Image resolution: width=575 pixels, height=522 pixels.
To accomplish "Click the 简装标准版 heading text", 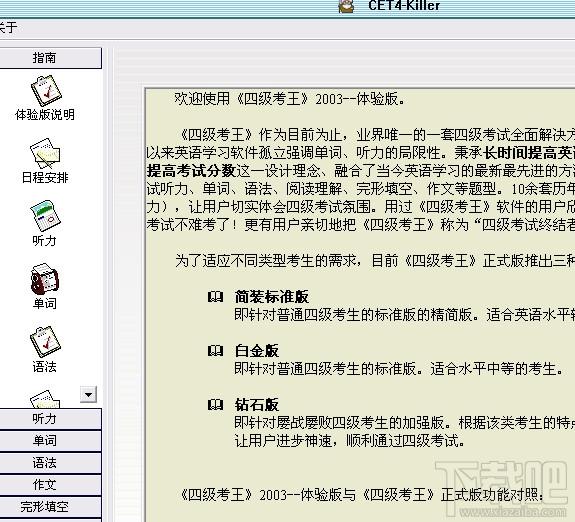I will (272, 297).
